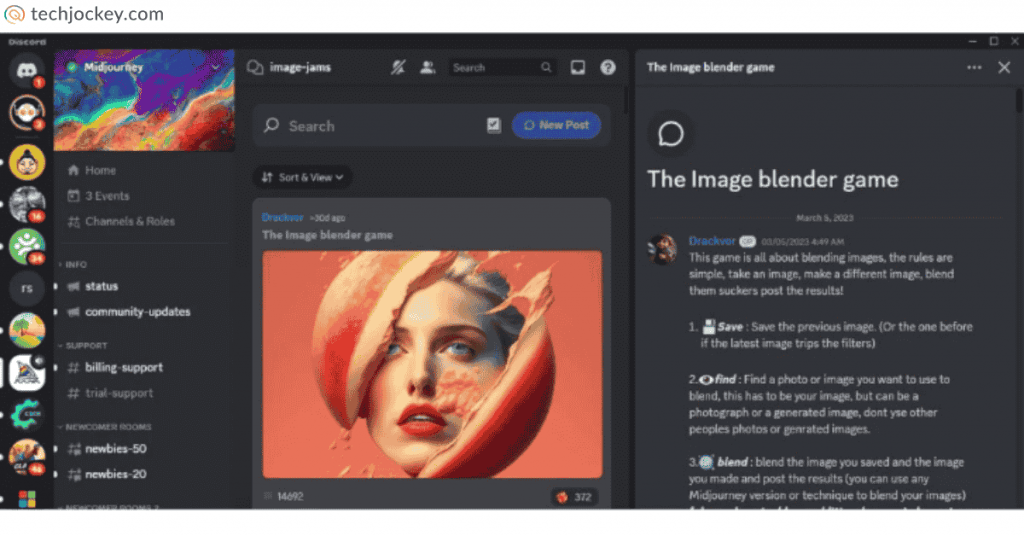Open the billing-support channel
Screen dimensions: 1024x536
point(123,367)
